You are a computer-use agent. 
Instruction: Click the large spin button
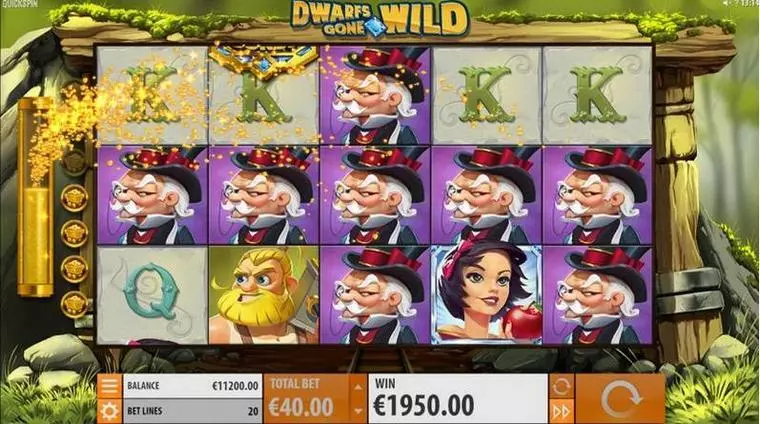[620, 399]
